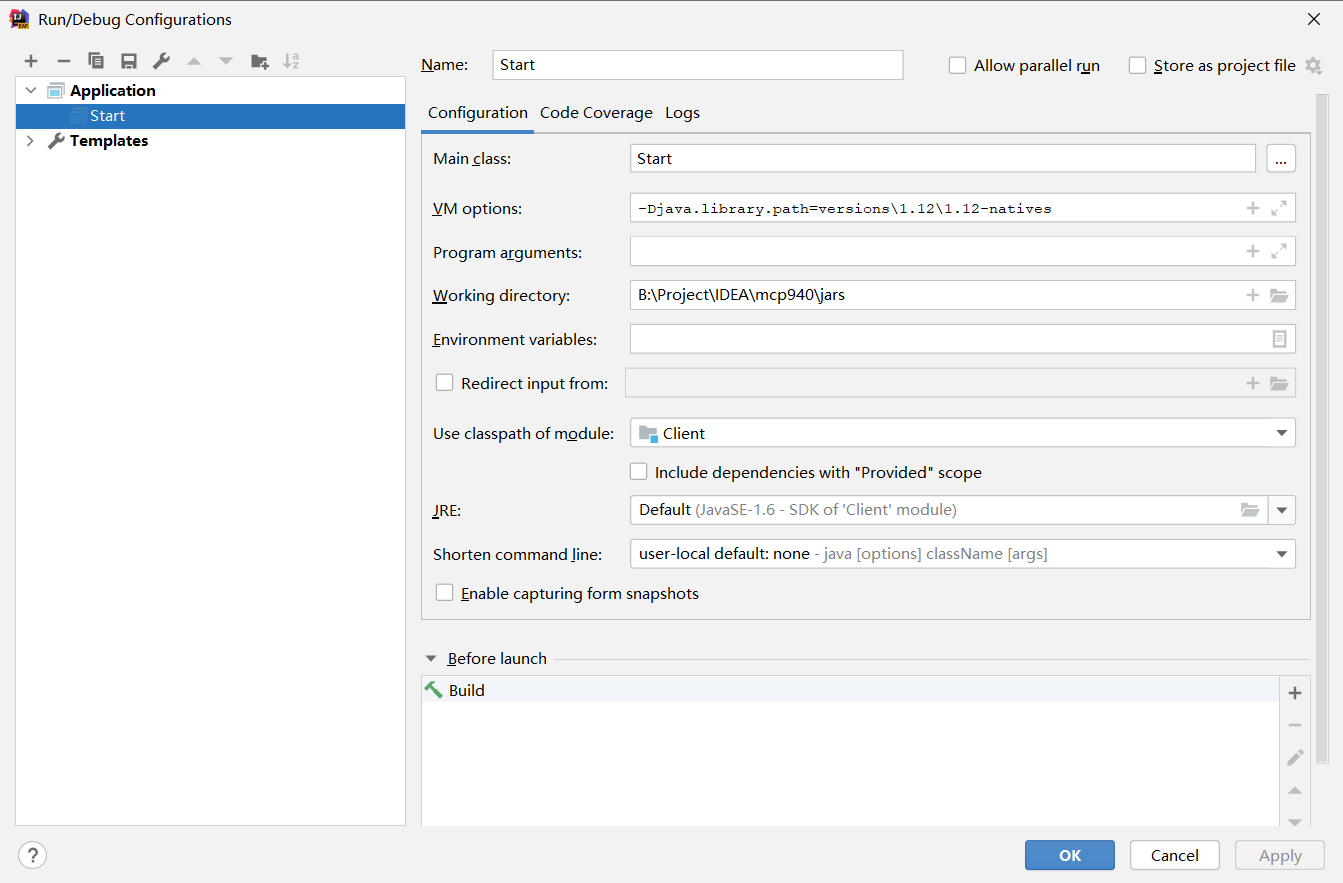
Task: Open Edit Templates wrench icon
Action: (x=161, y=62)
